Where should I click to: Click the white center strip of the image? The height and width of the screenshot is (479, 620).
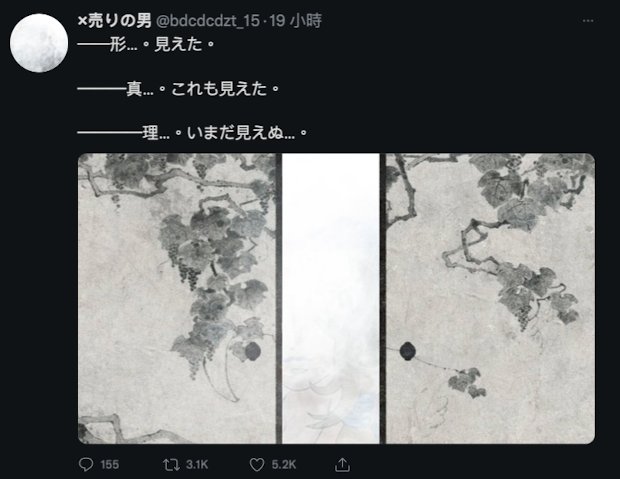331,299
